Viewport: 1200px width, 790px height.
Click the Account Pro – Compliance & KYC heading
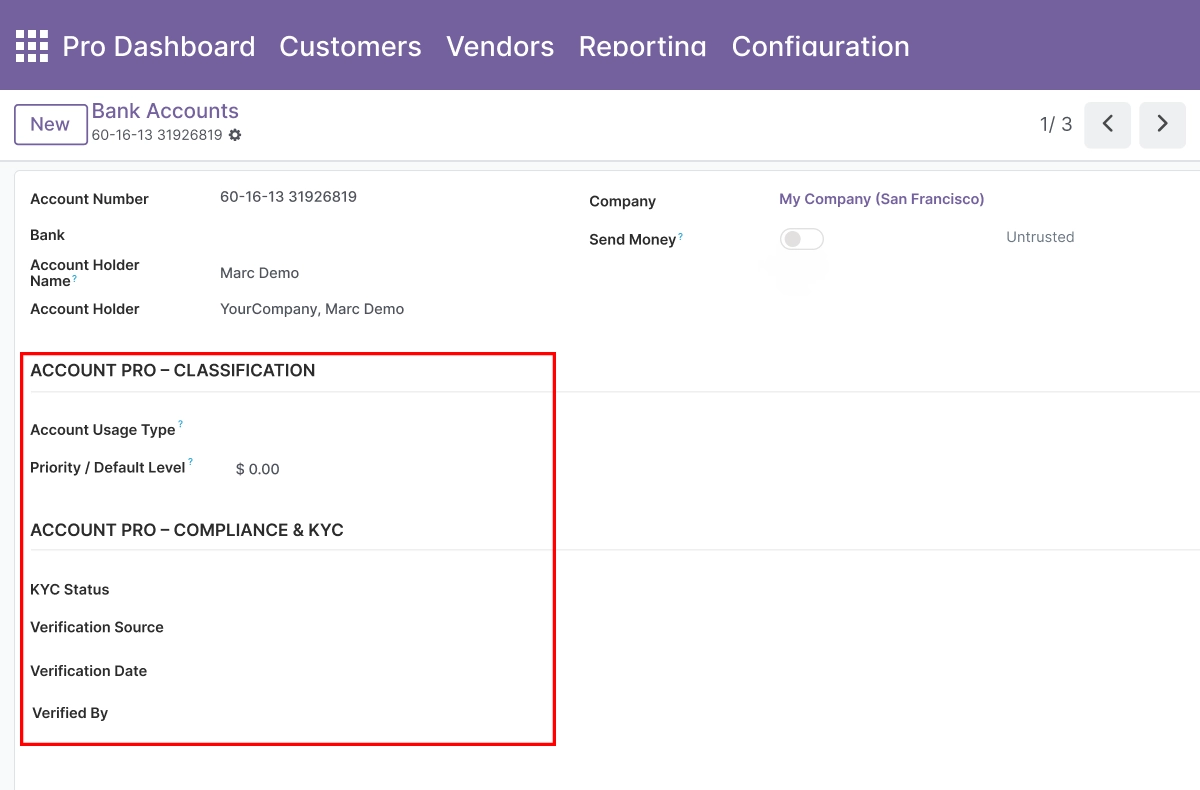coord(187,530)
